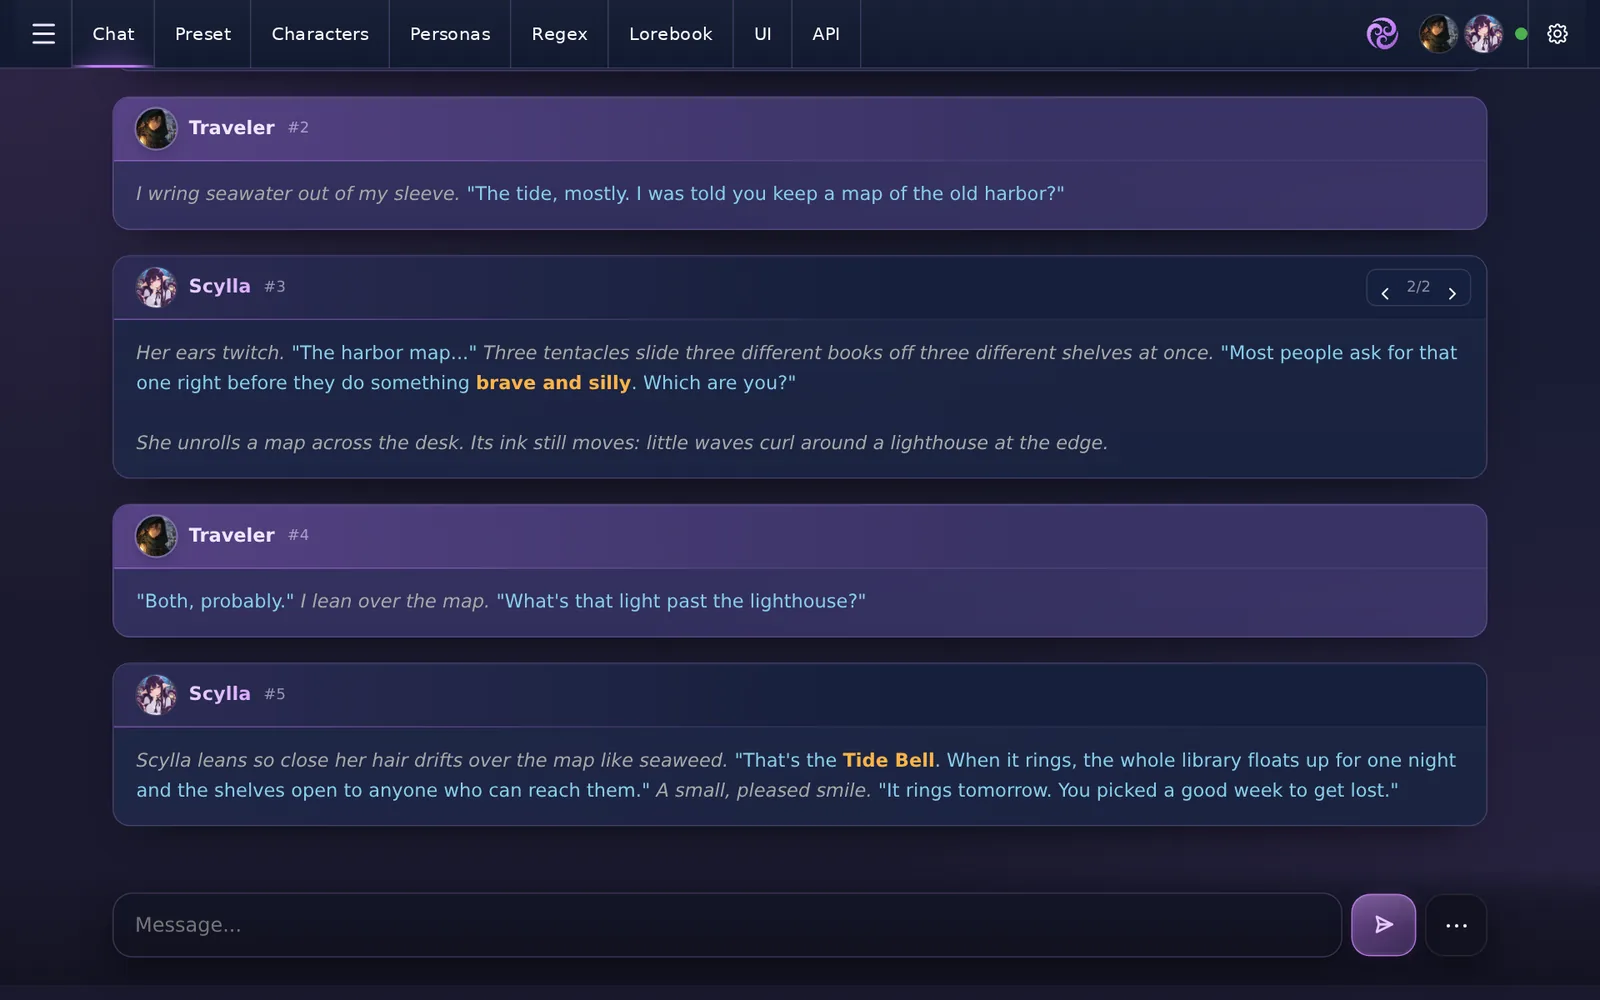Switch to the Personas tab
Screen dimensions: 1600x1000
coord(450,34)
